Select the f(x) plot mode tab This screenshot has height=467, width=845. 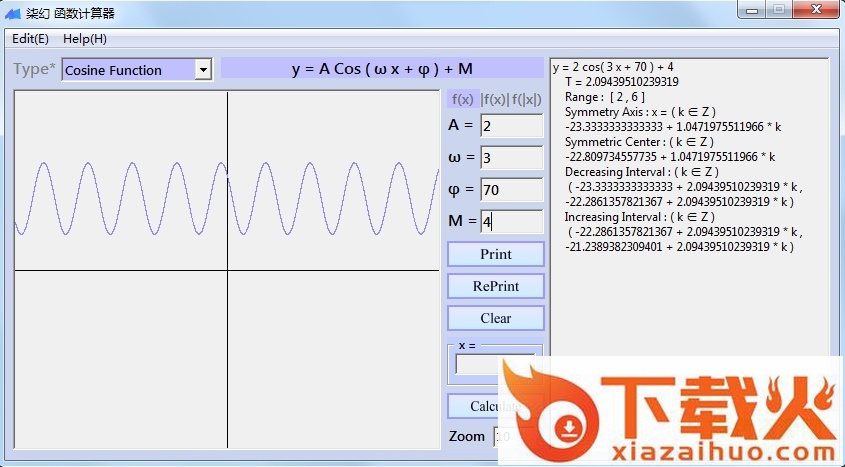(462, 99)
